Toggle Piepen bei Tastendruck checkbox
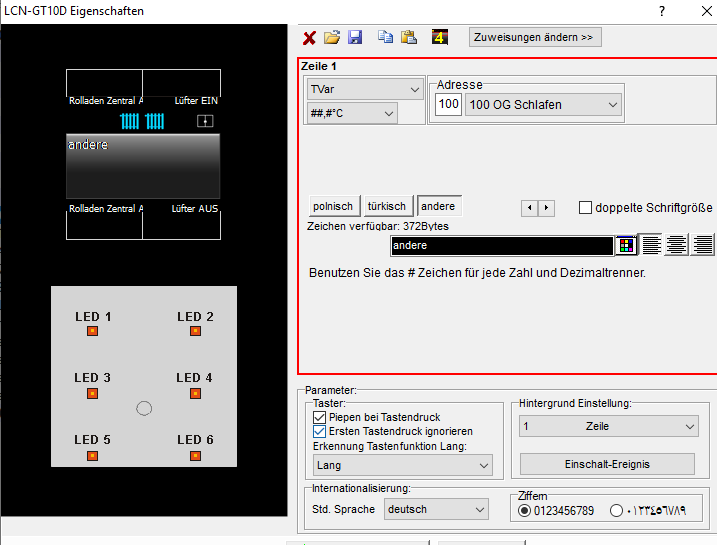This screenshot has height=545, width=717. tap(320, 417)
